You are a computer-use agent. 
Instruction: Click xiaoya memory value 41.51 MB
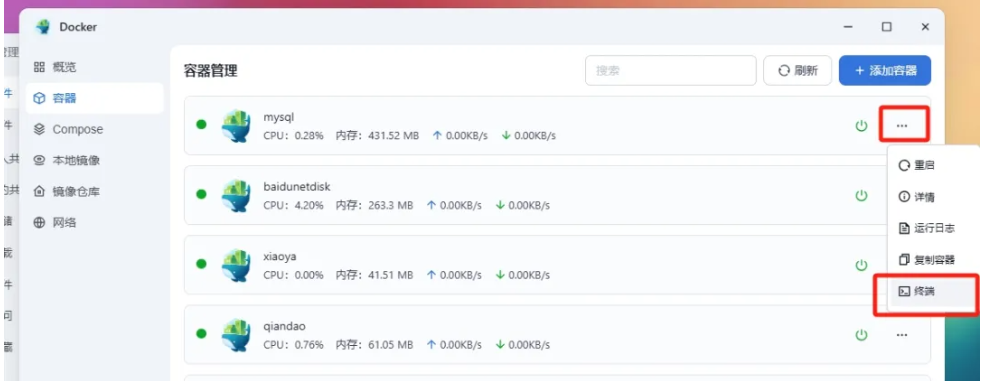click(392, 276)
